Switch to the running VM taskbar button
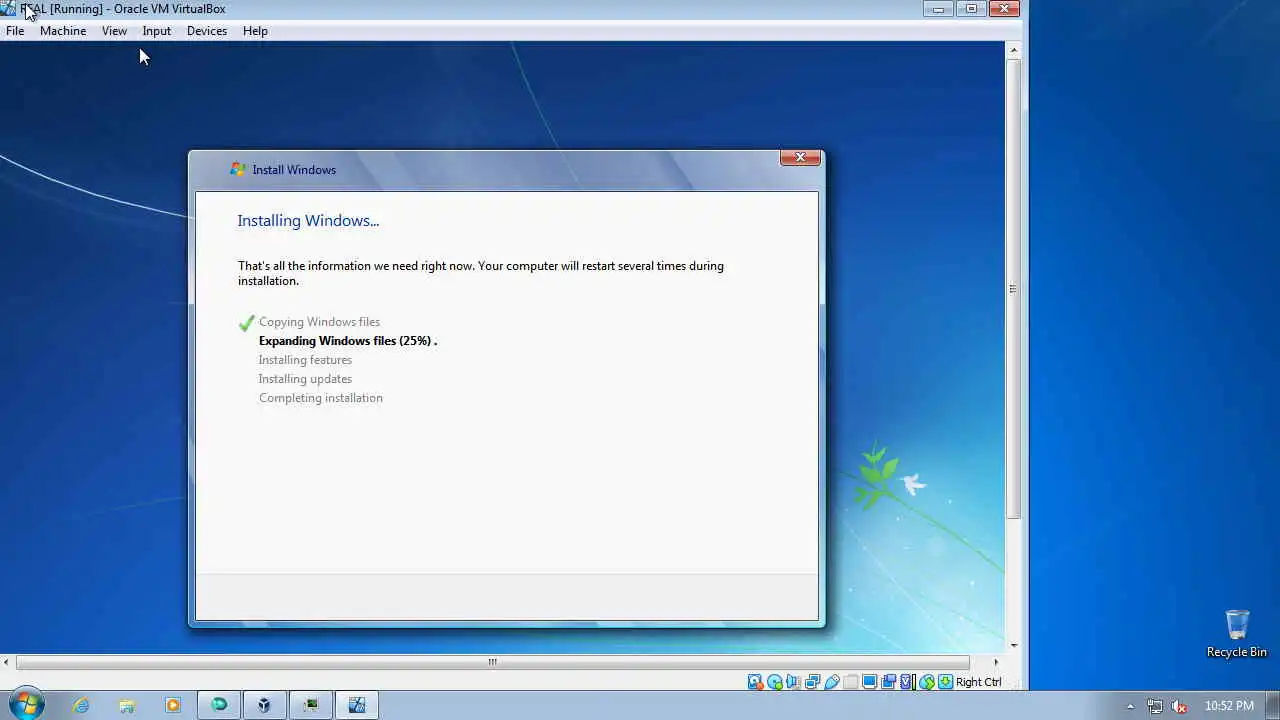1280x720 pixels. coord(310,705)
